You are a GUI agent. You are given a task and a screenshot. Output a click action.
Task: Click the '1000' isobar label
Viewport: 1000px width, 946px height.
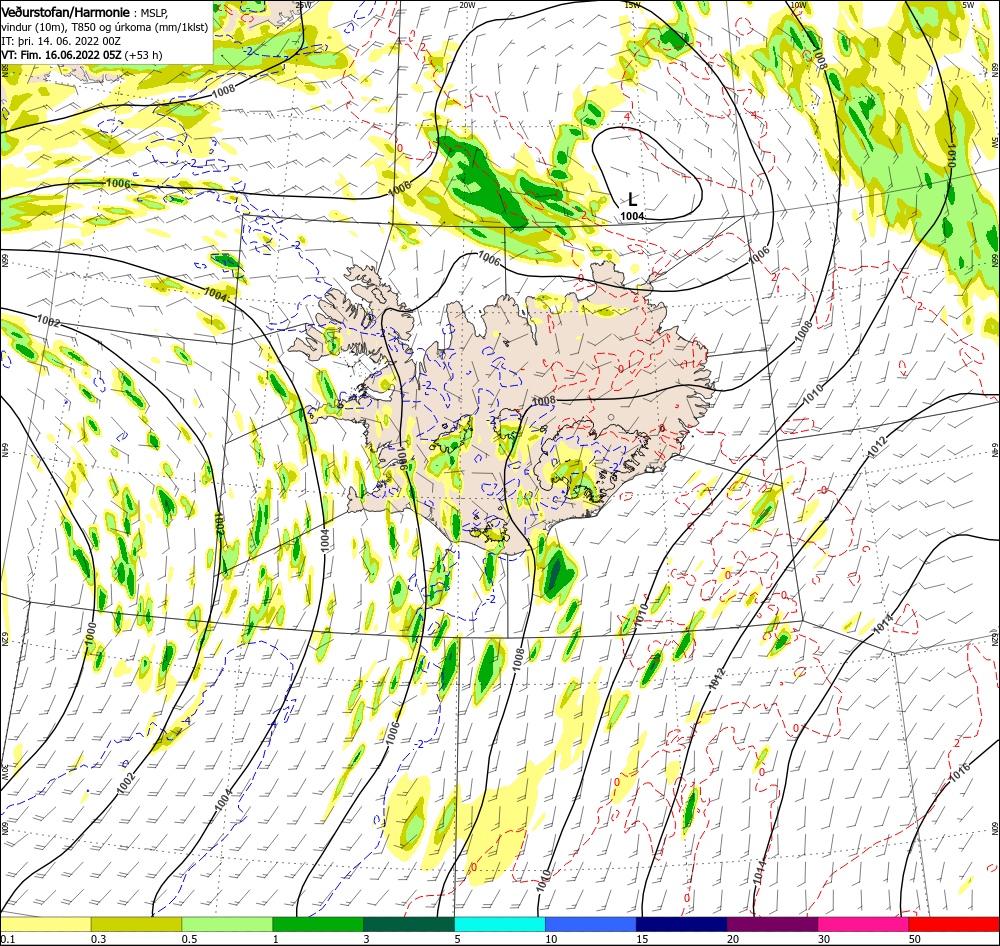(x=91, y=633)
